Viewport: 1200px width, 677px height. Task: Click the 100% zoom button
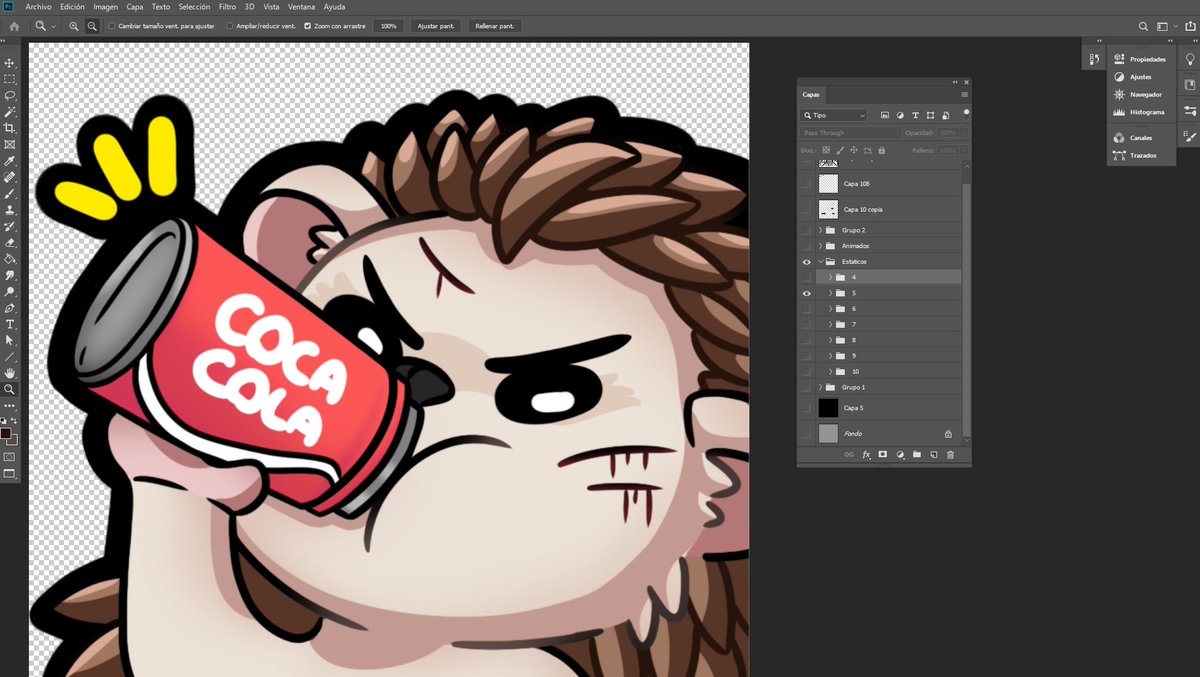[x=388, y=26]
